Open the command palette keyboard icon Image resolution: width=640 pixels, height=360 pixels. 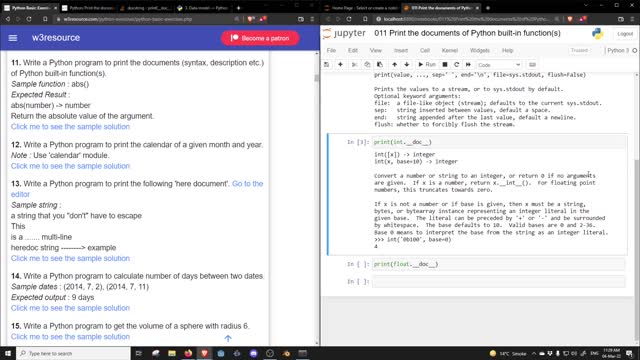click(x=532, y=64)
